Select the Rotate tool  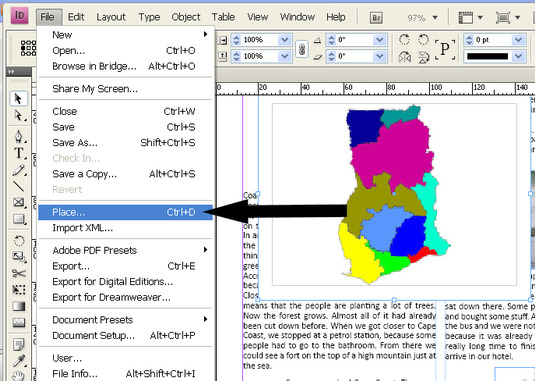point(18,241)
